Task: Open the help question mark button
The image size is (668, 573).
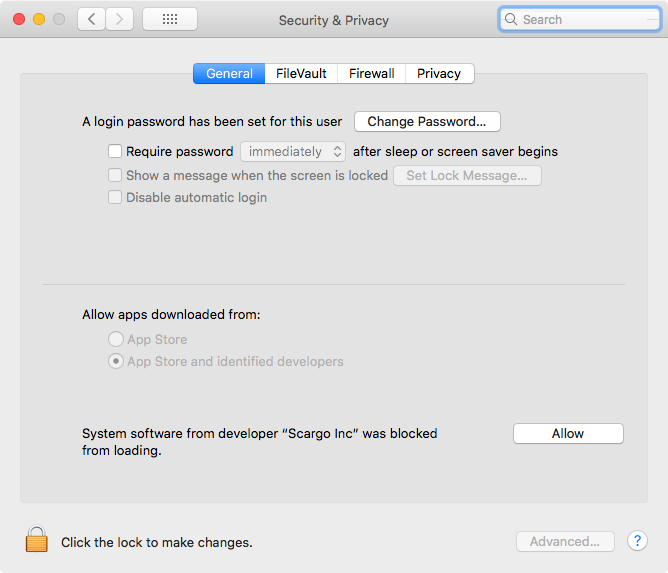Action: point(637,541)
